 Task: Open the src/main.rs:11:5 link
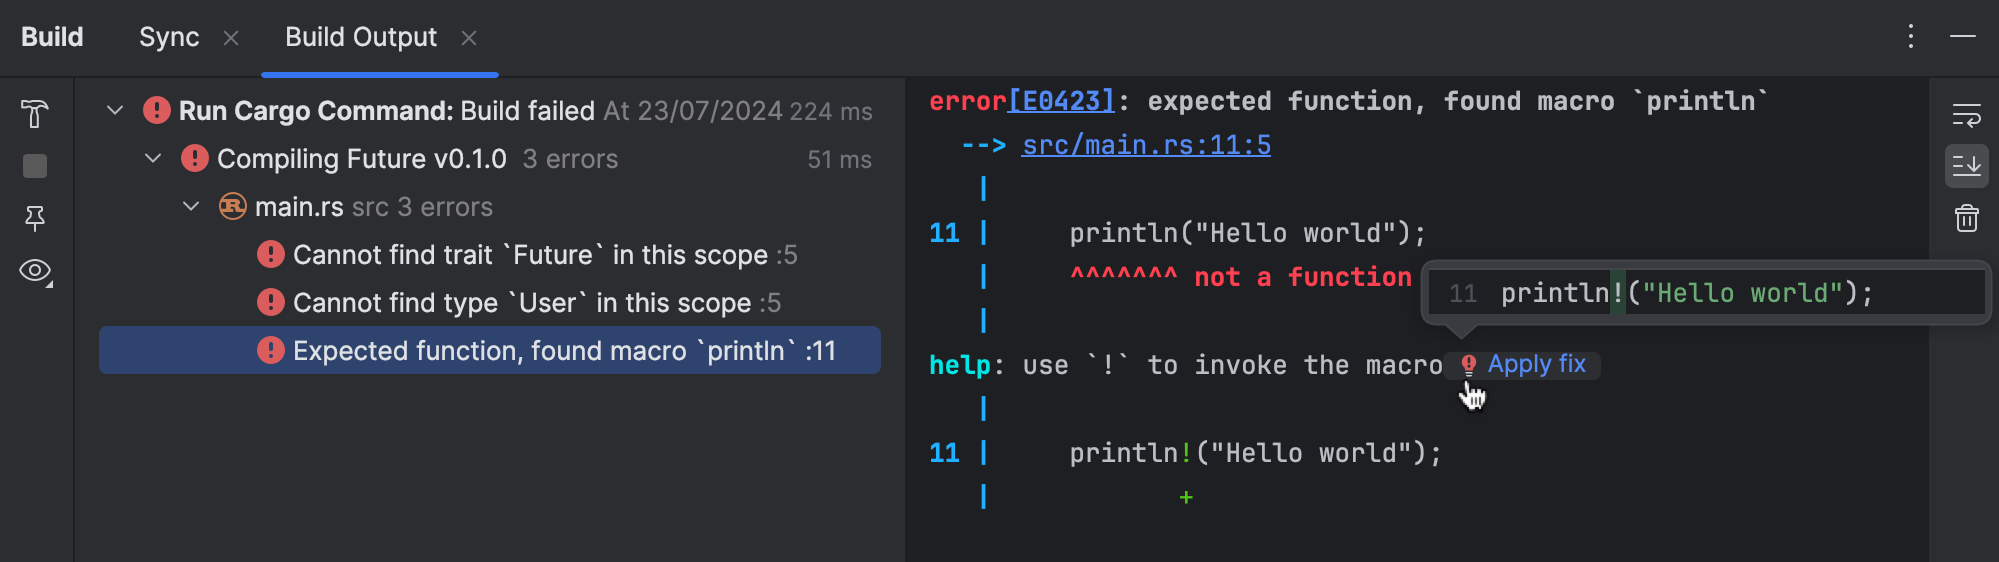coord(1146,146)
